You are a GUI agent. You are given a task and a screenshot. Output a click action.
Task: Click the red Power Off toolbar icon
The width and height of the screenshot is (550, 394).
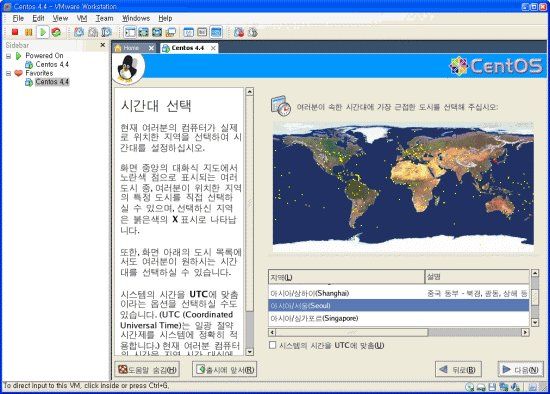click(x=15, y=32)
